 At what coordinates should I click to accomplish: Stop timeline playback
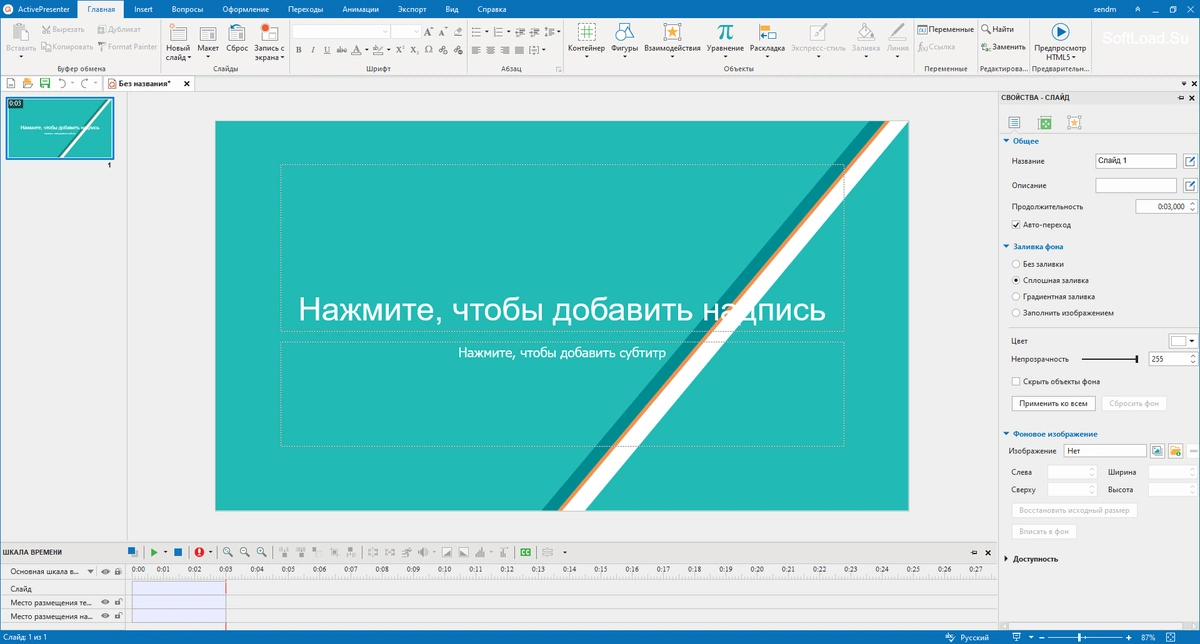(178, 552)
